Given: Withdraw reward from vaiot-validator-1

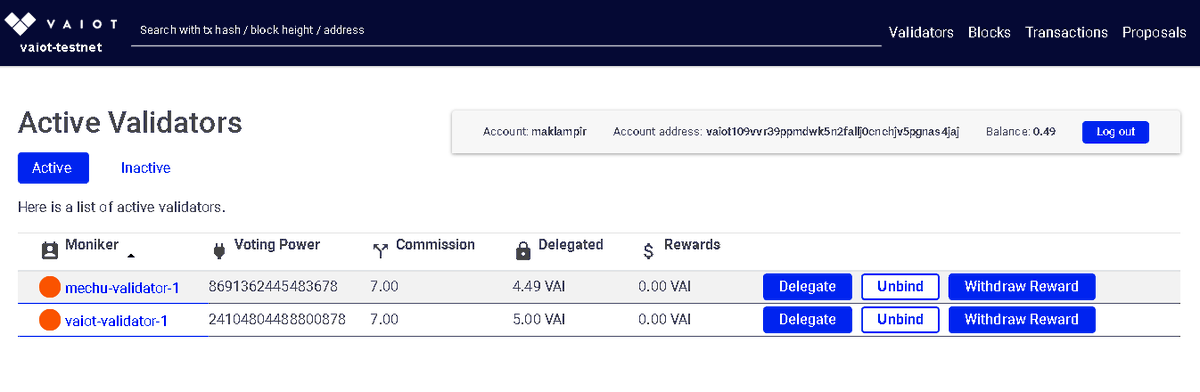Looking at the screenshot, I should tap(1021, 320).
